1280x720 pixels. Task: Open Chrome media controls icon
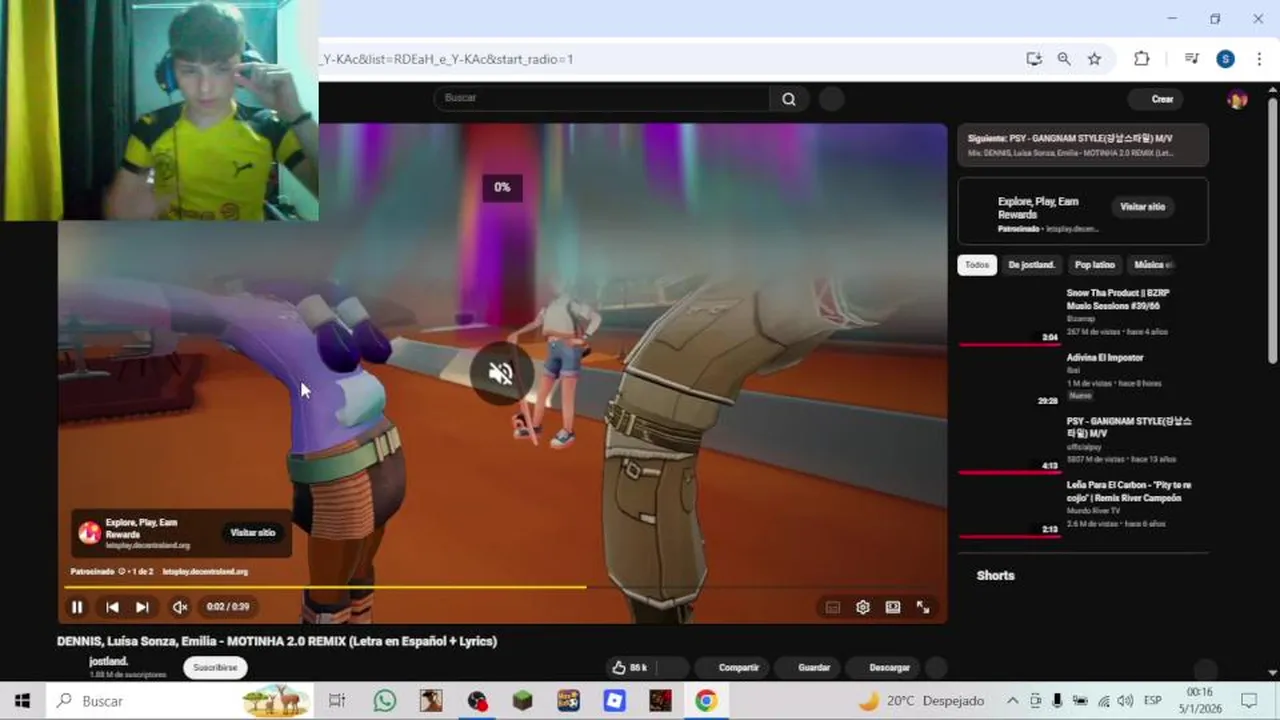[x=1191, y=59]
